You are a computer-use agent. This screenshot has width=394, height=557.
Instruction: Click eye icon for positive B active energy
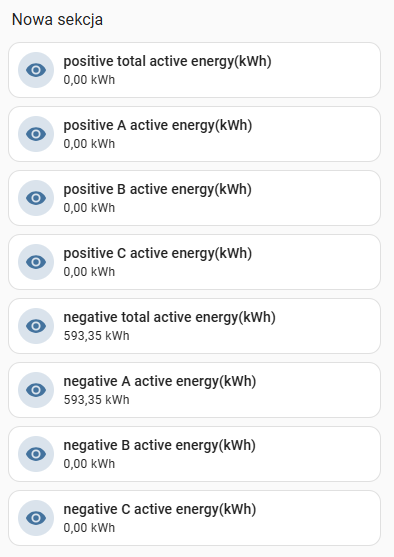(36, 198)
